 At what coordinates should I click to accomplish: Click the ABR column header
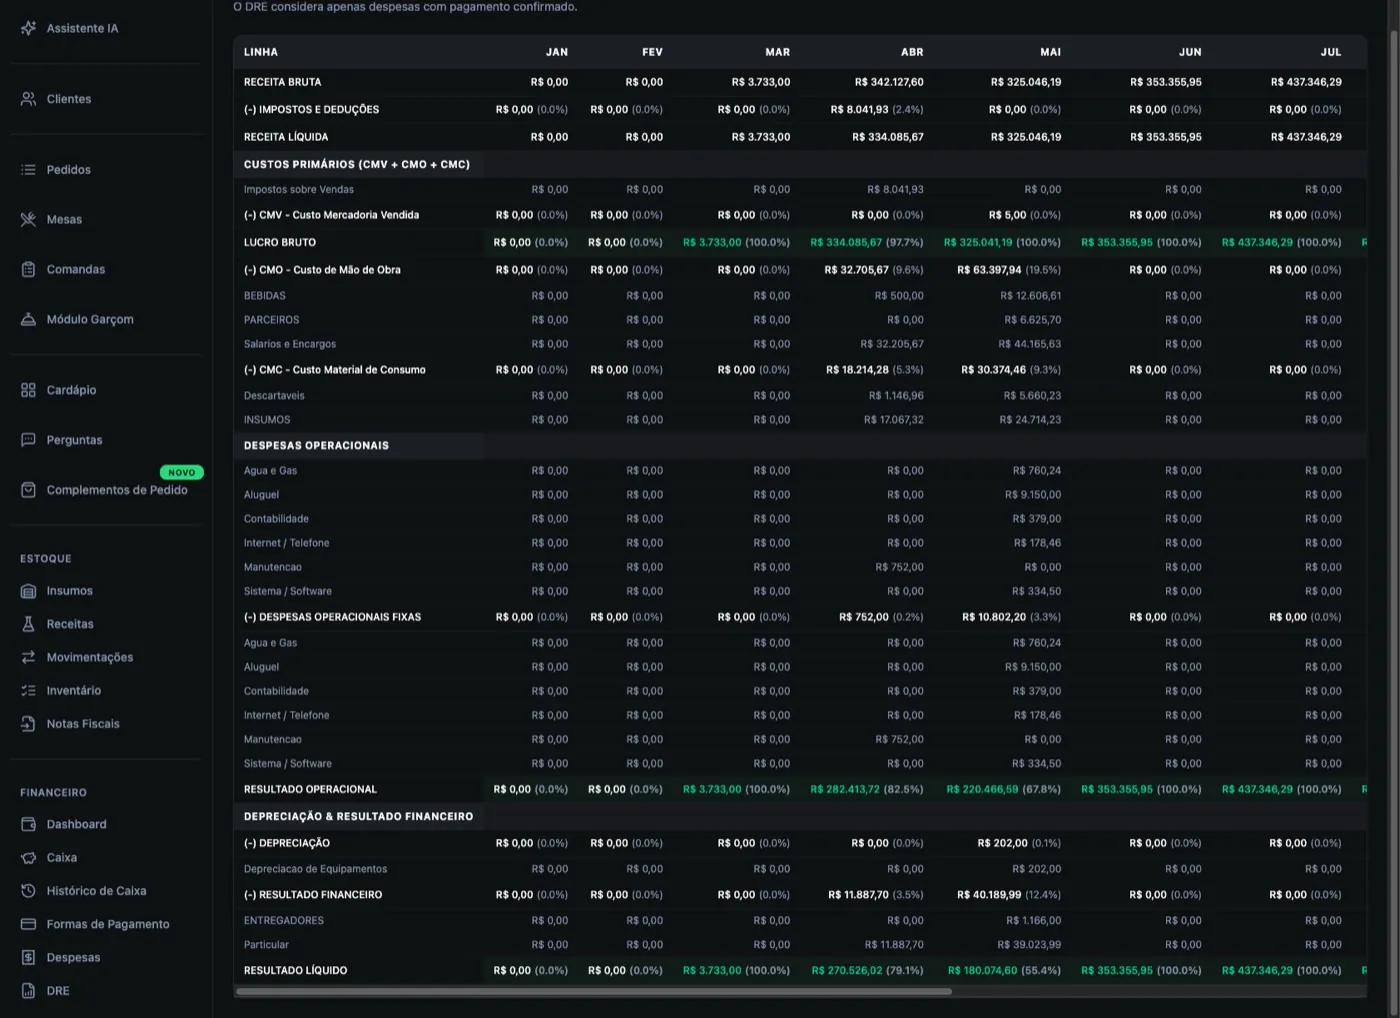pyautogui.click(x=912, y=52)
